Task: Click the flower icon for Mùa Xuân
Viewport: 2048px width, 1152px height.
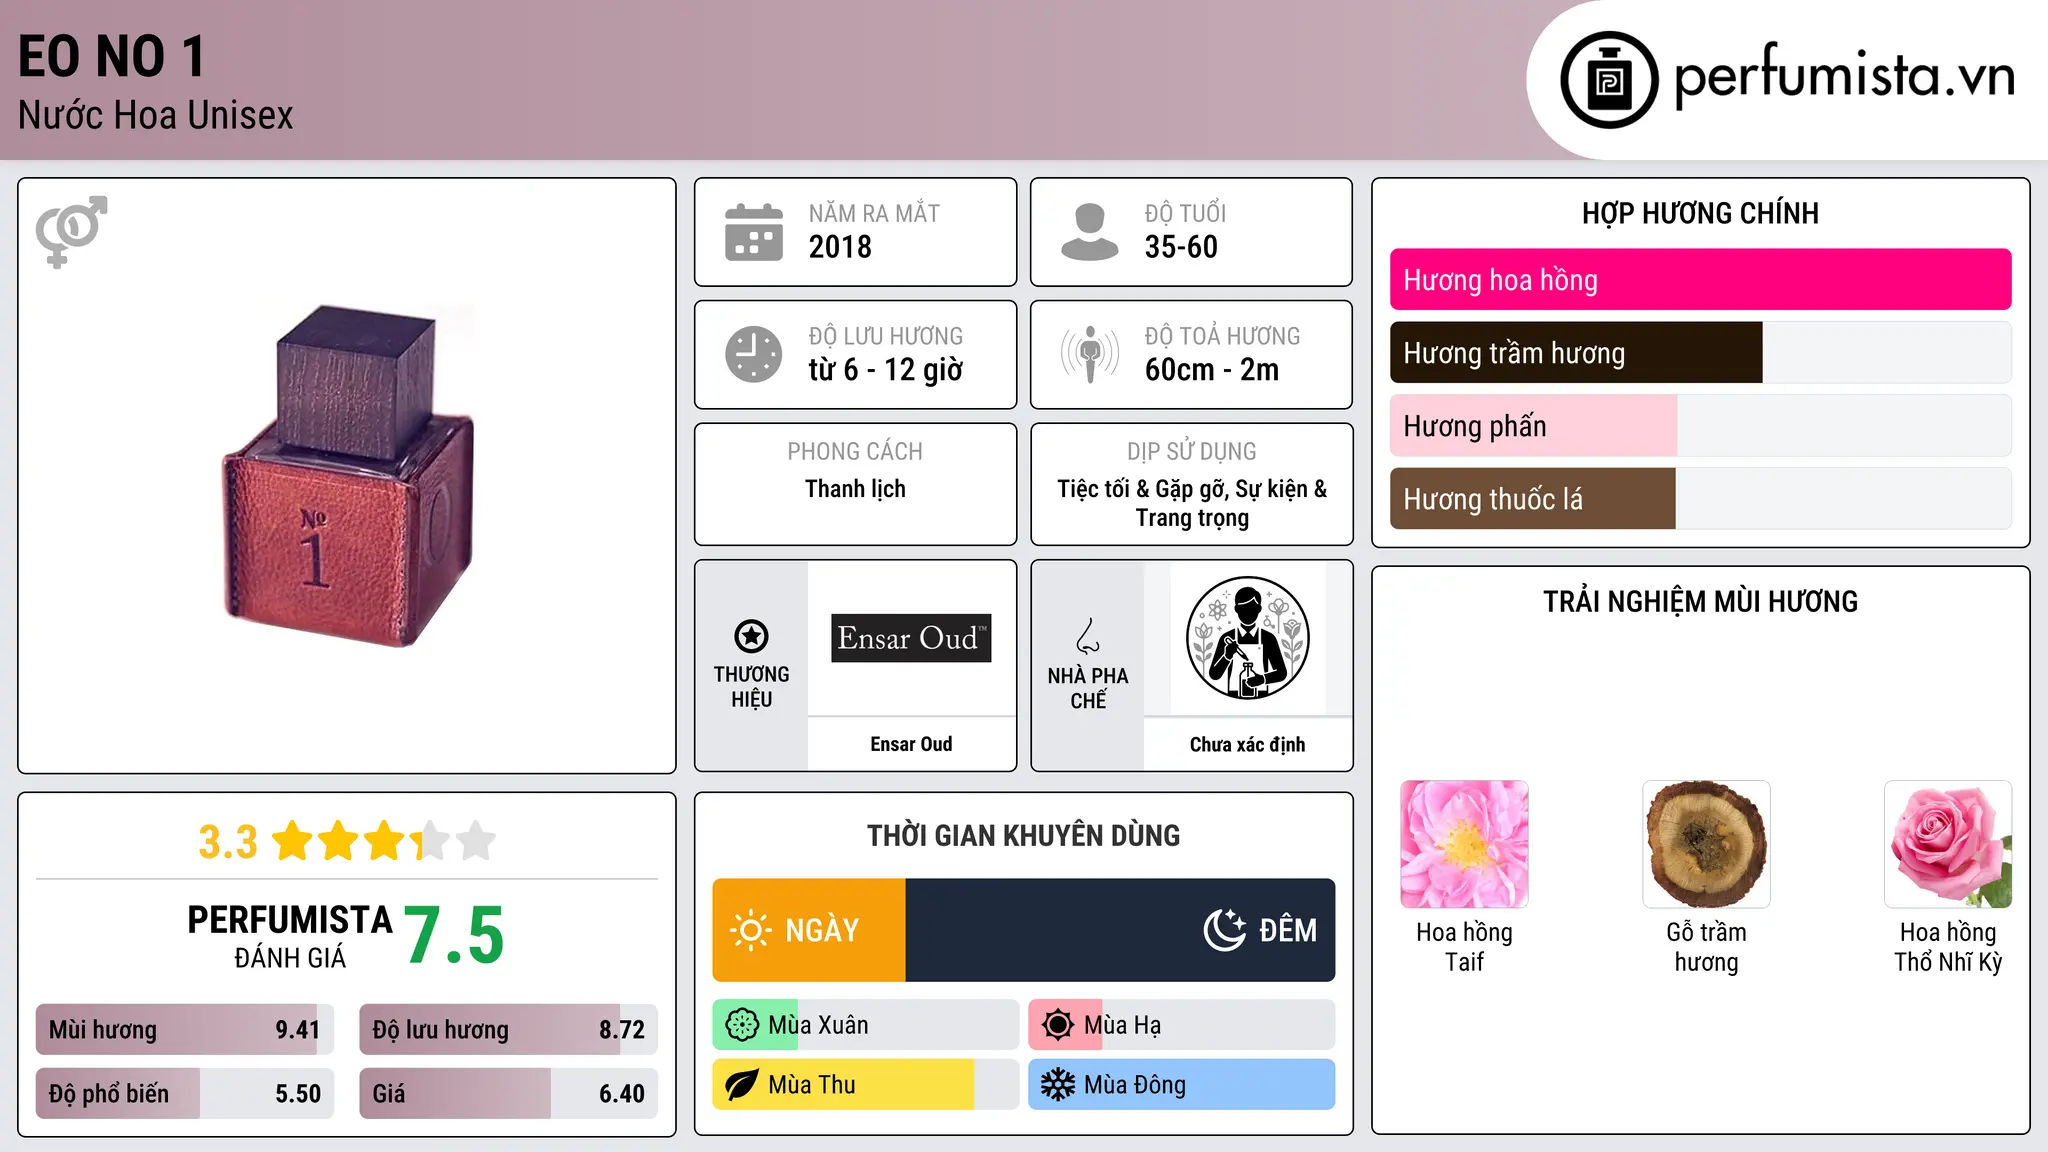Action: [x=742, y=1025]
